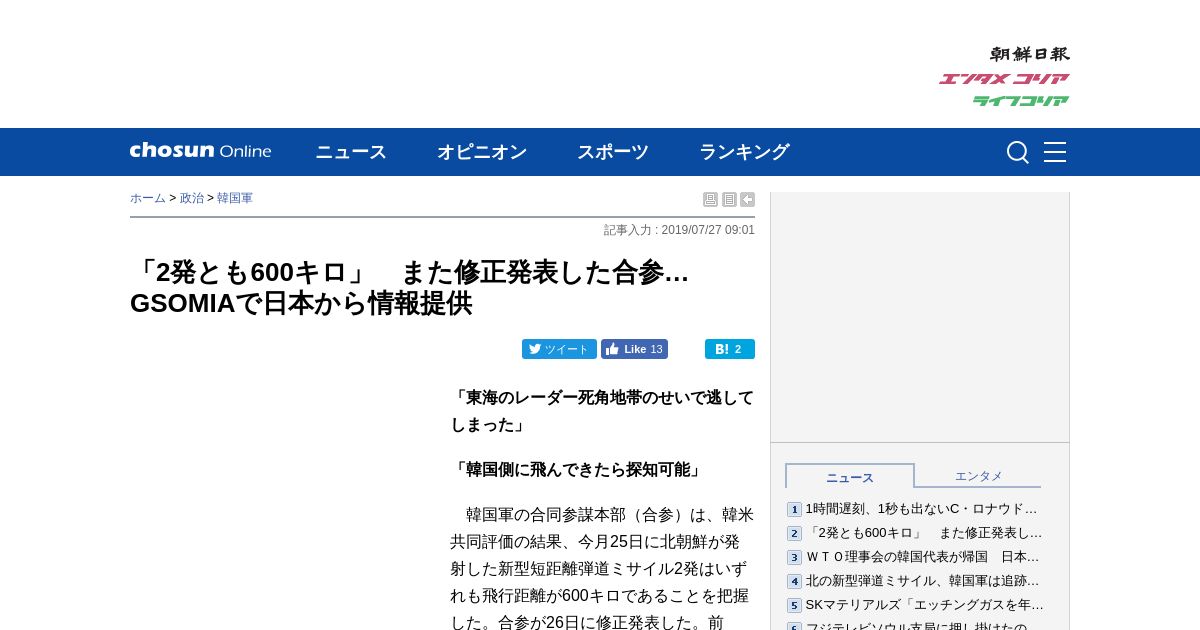Viewport: 1200px width, 630px height.
Task: Click the paragraph starting 韓国軍の合同参謀本部
Action: pos(602,568)
